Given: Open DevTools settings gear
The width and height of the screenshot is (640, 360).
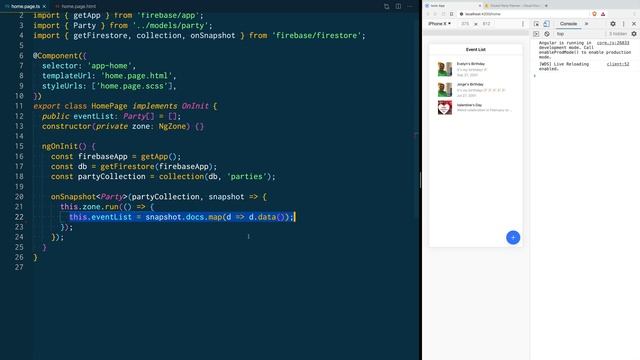Looking at the screenshot, I should click(613, 24).
